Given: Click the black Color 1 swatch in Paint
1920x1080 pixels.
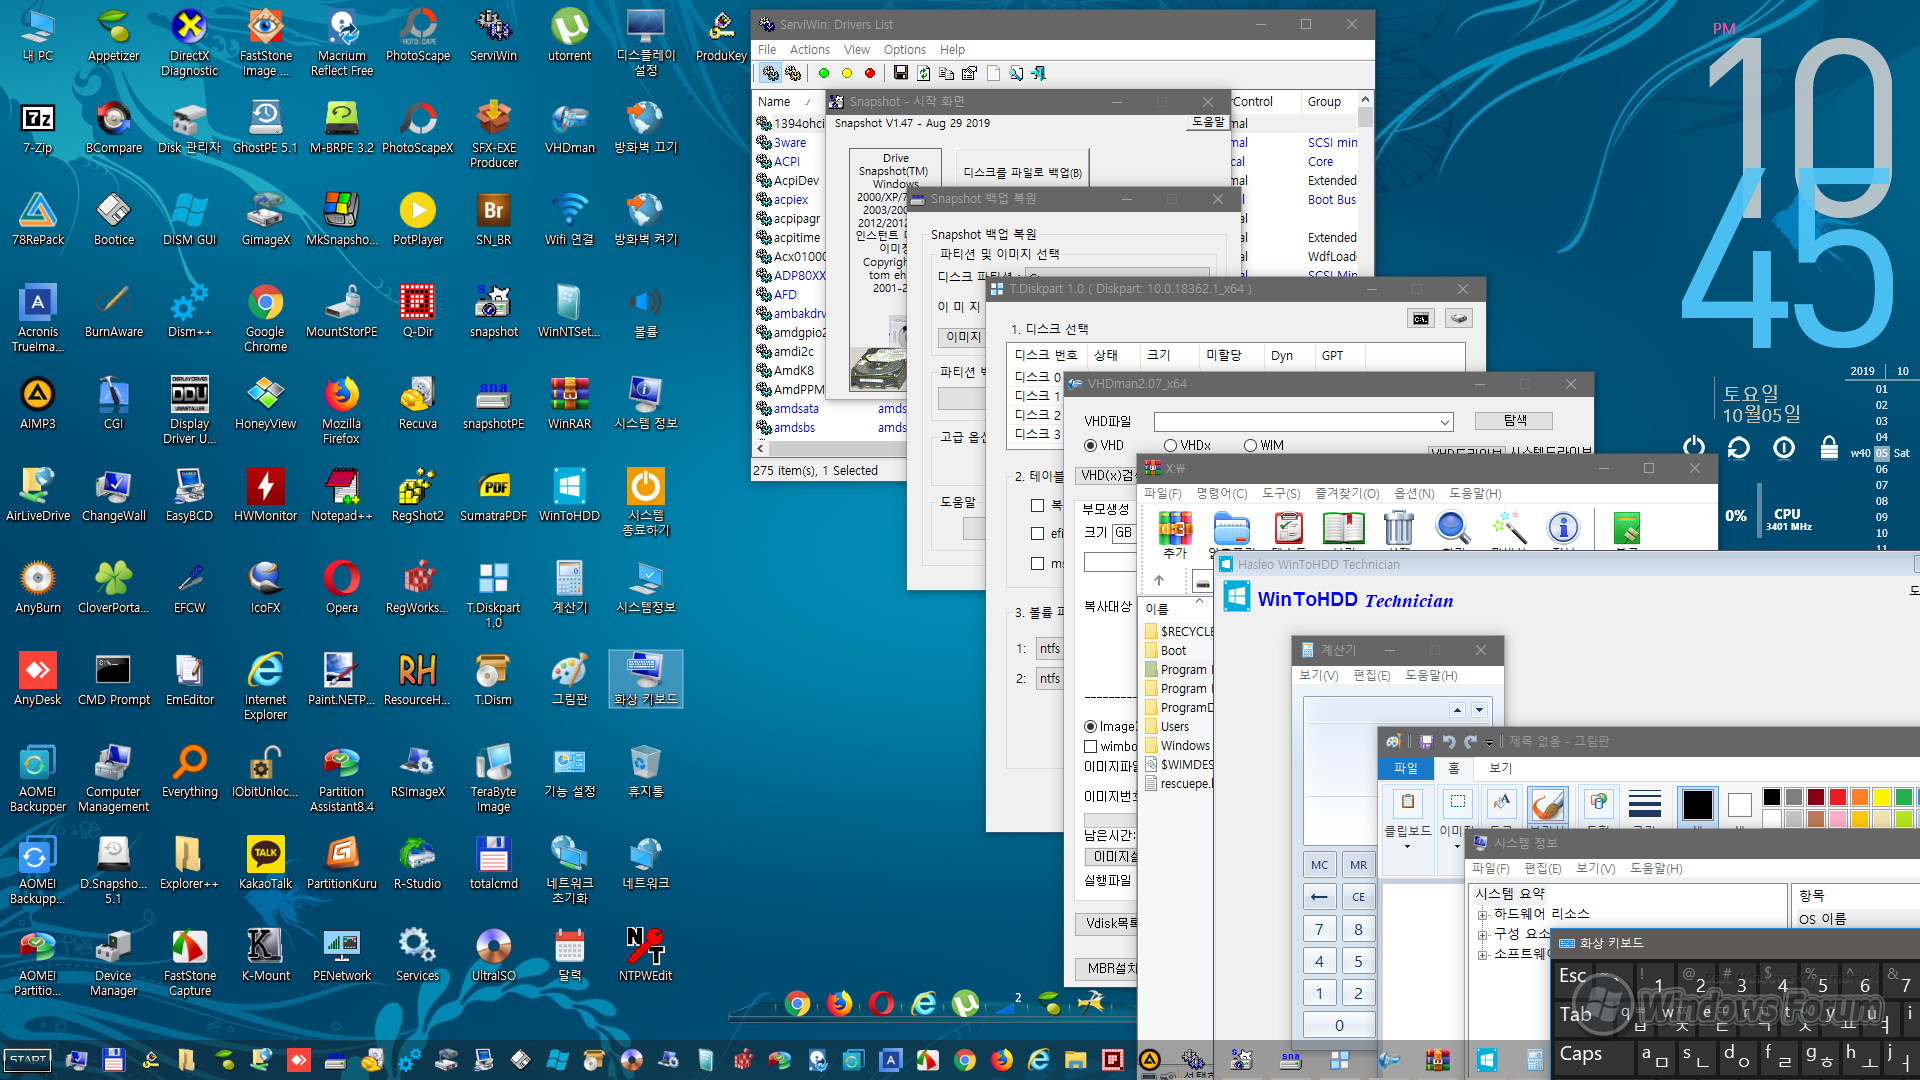Looking at the screenshot, I should click(1697, 804).
